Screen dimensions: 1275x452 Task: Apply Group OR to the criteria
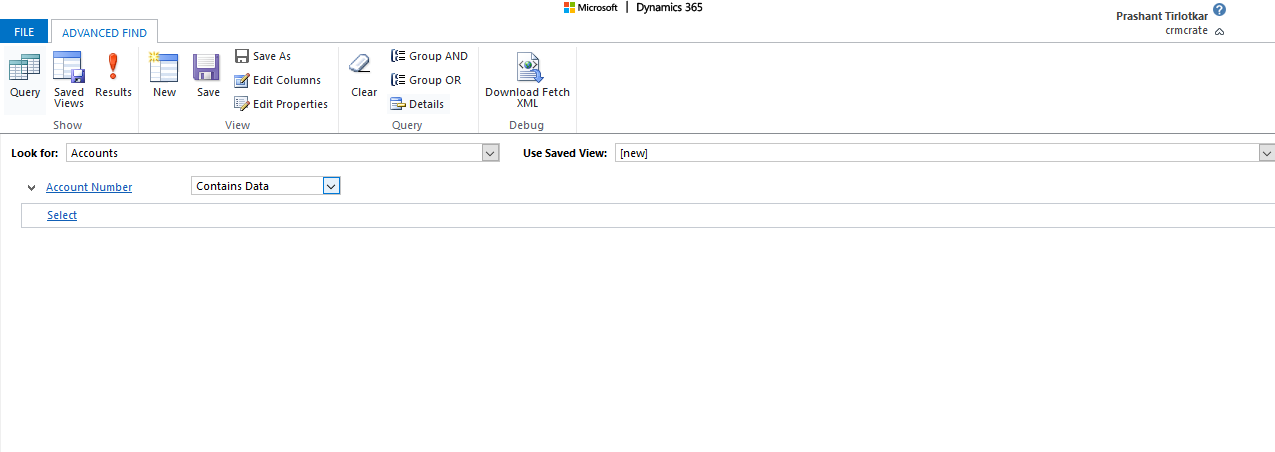pos(426,80)
